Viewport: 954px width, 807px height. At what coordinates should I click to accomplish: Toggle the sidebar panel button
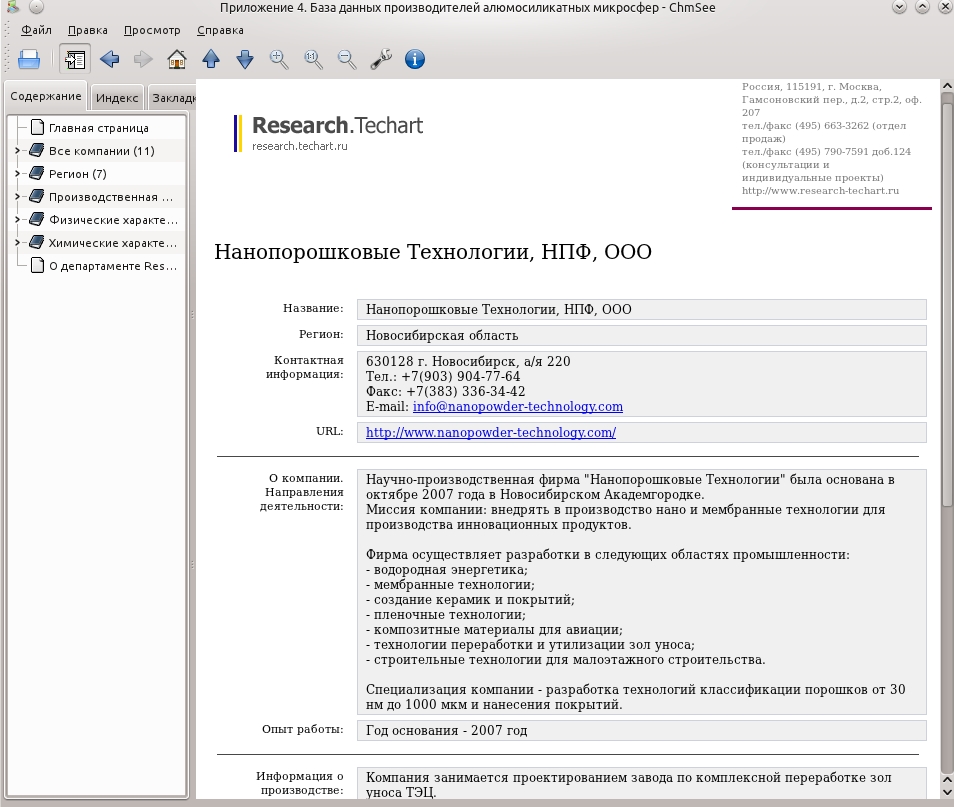(x=75, y=60)
